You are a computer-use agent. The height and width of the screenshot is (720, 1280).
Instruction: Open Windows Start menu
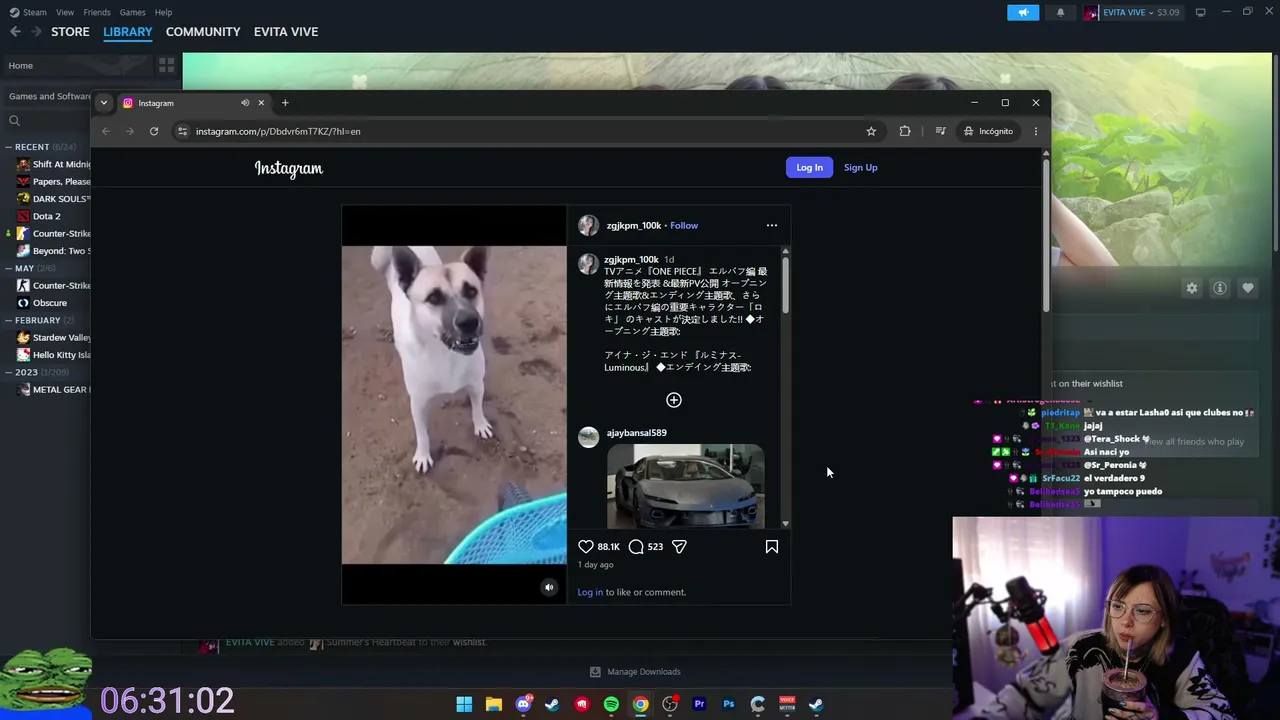coord(464,704)
